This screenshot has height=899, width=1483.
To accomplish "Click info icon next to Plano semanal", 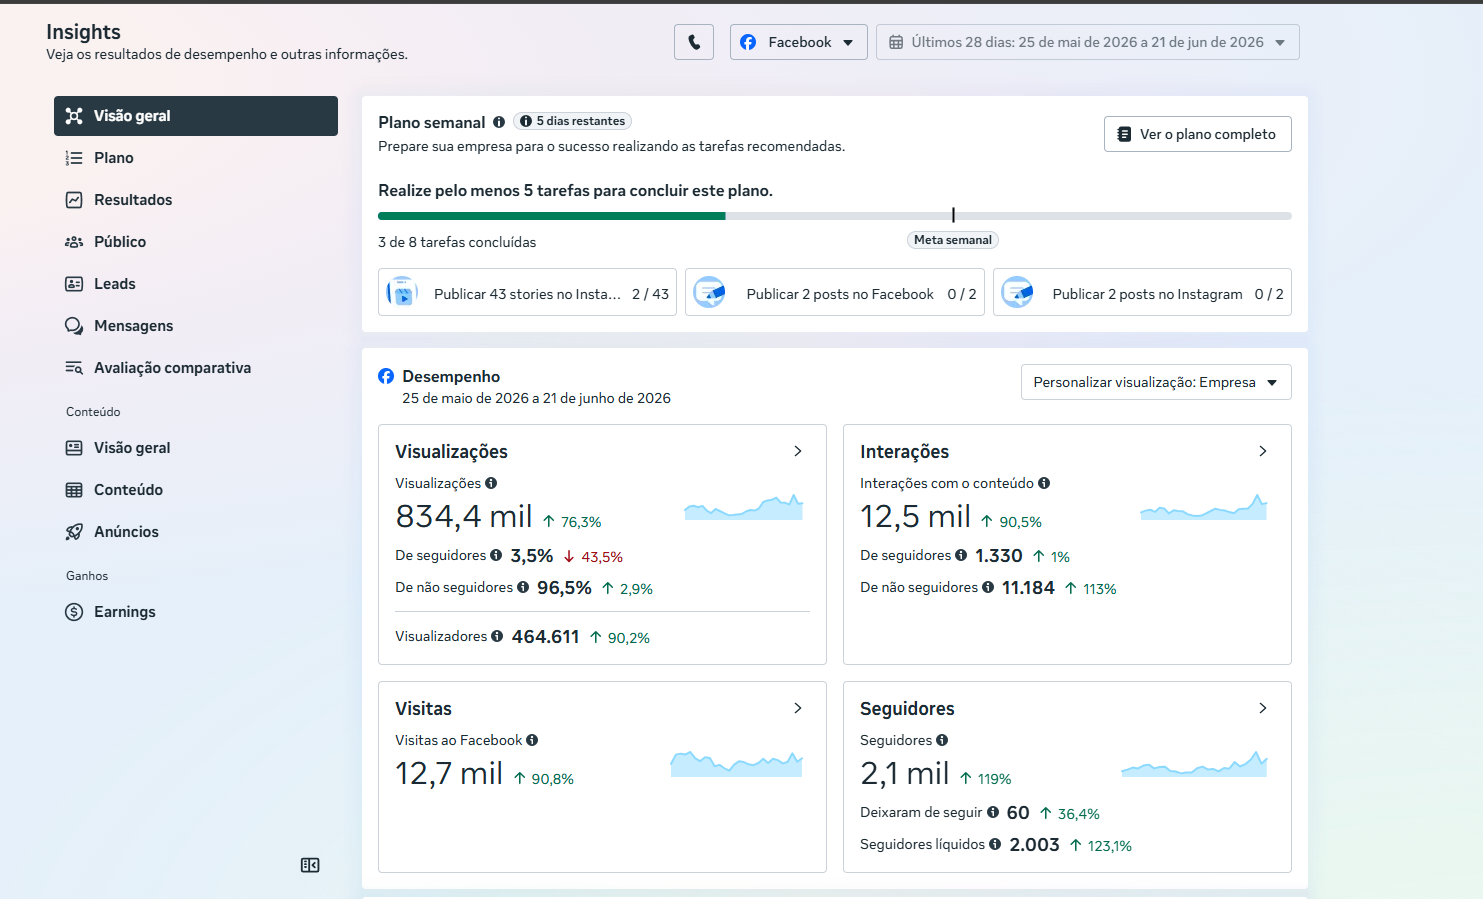I will click(x=499, y=122).
